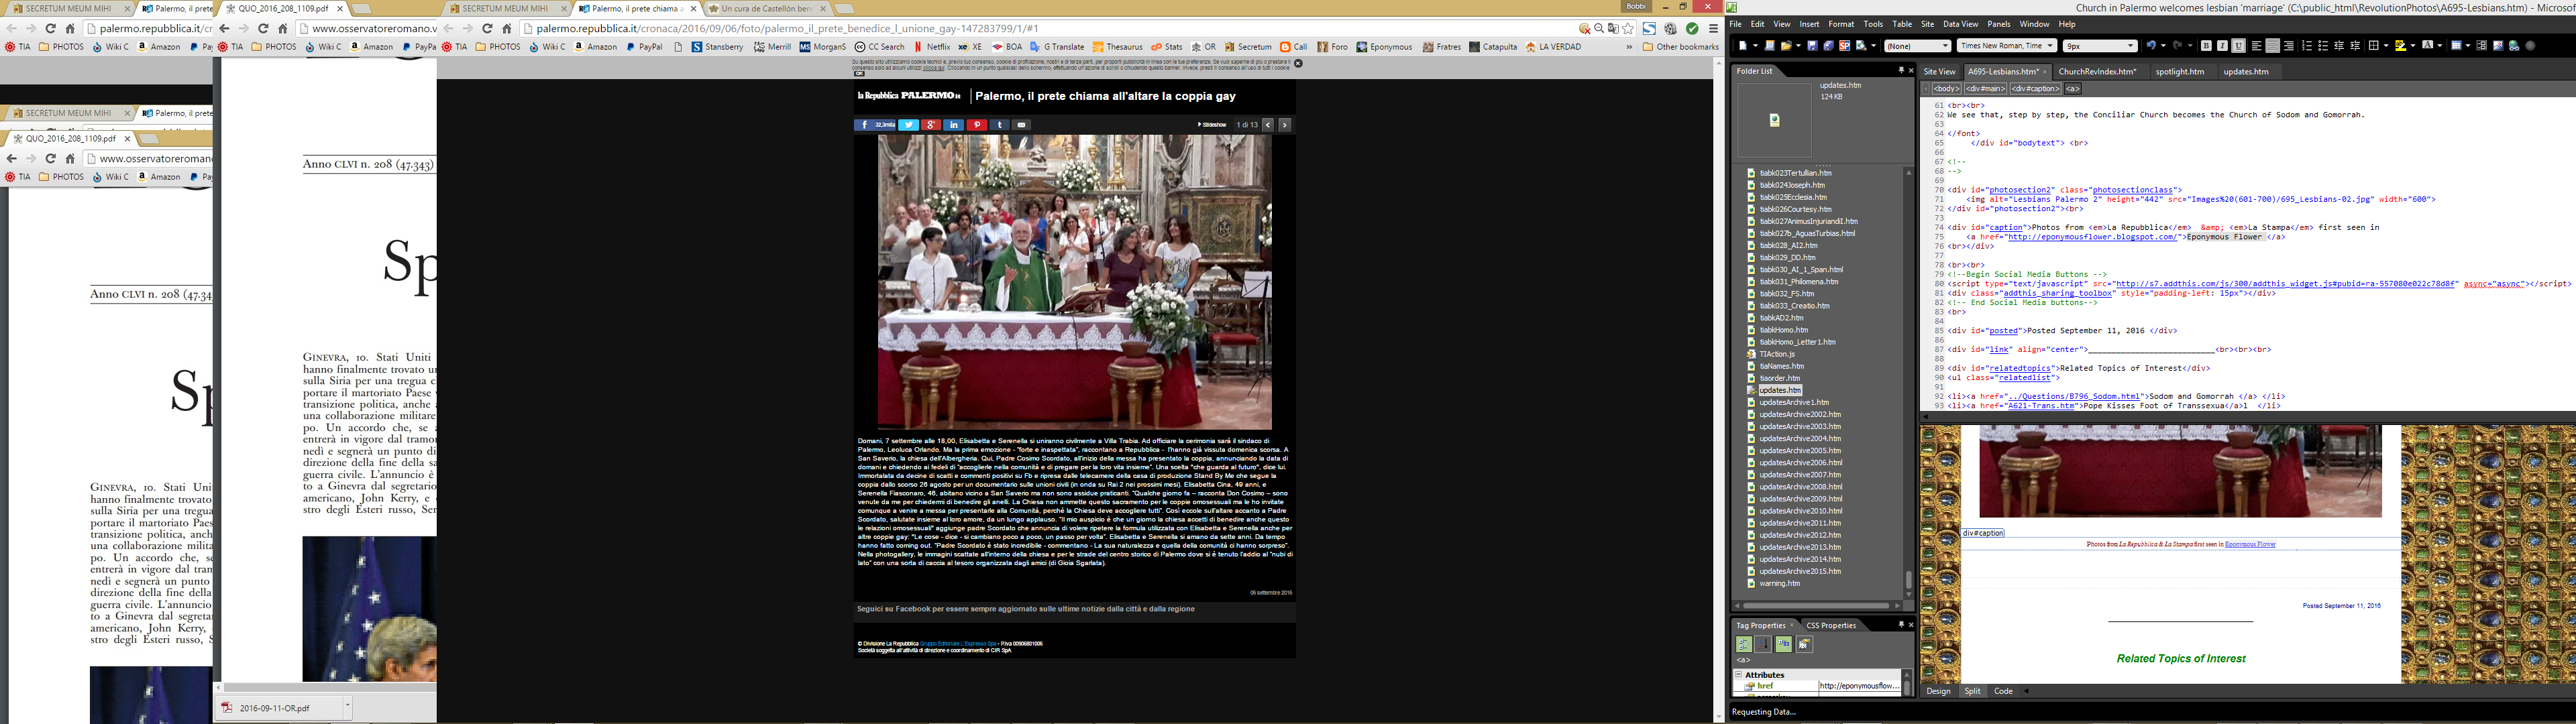Click the Borders icon in toolbar
Viewport: 2576px width, 724px height.
click(2374, 46)
